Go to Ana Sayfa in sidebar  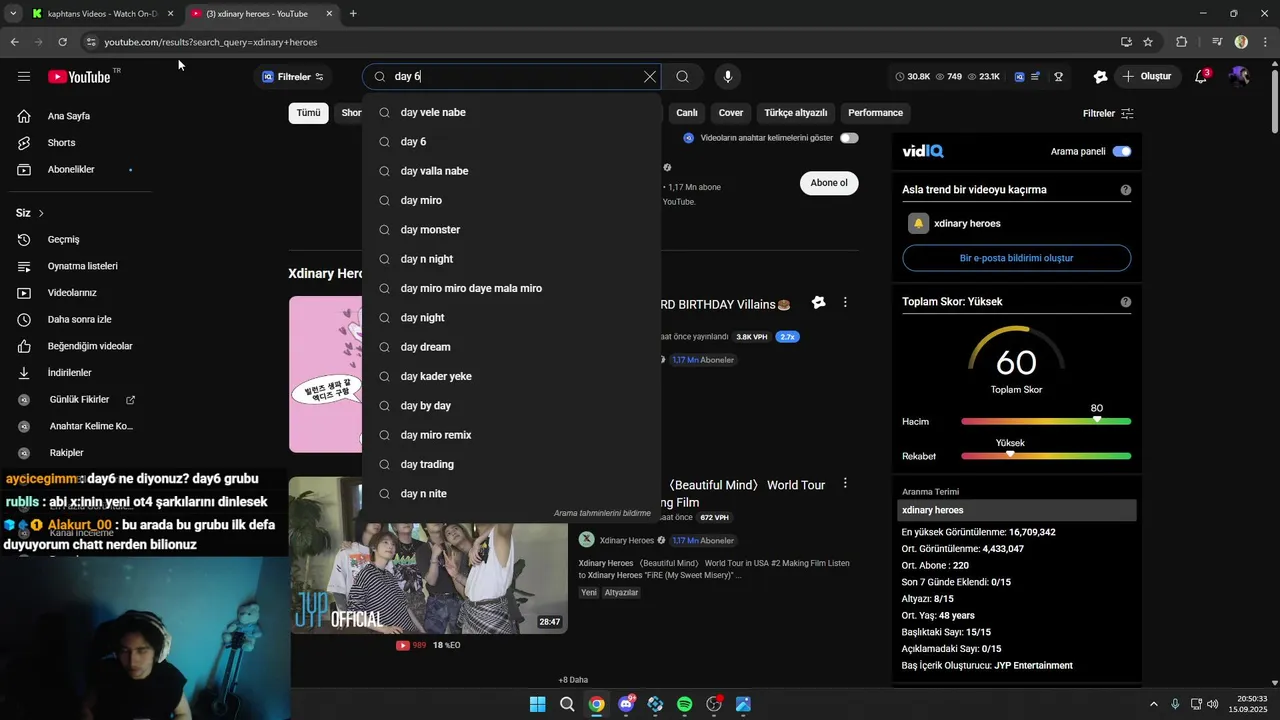pyautogui.click(x=68, y=116)
